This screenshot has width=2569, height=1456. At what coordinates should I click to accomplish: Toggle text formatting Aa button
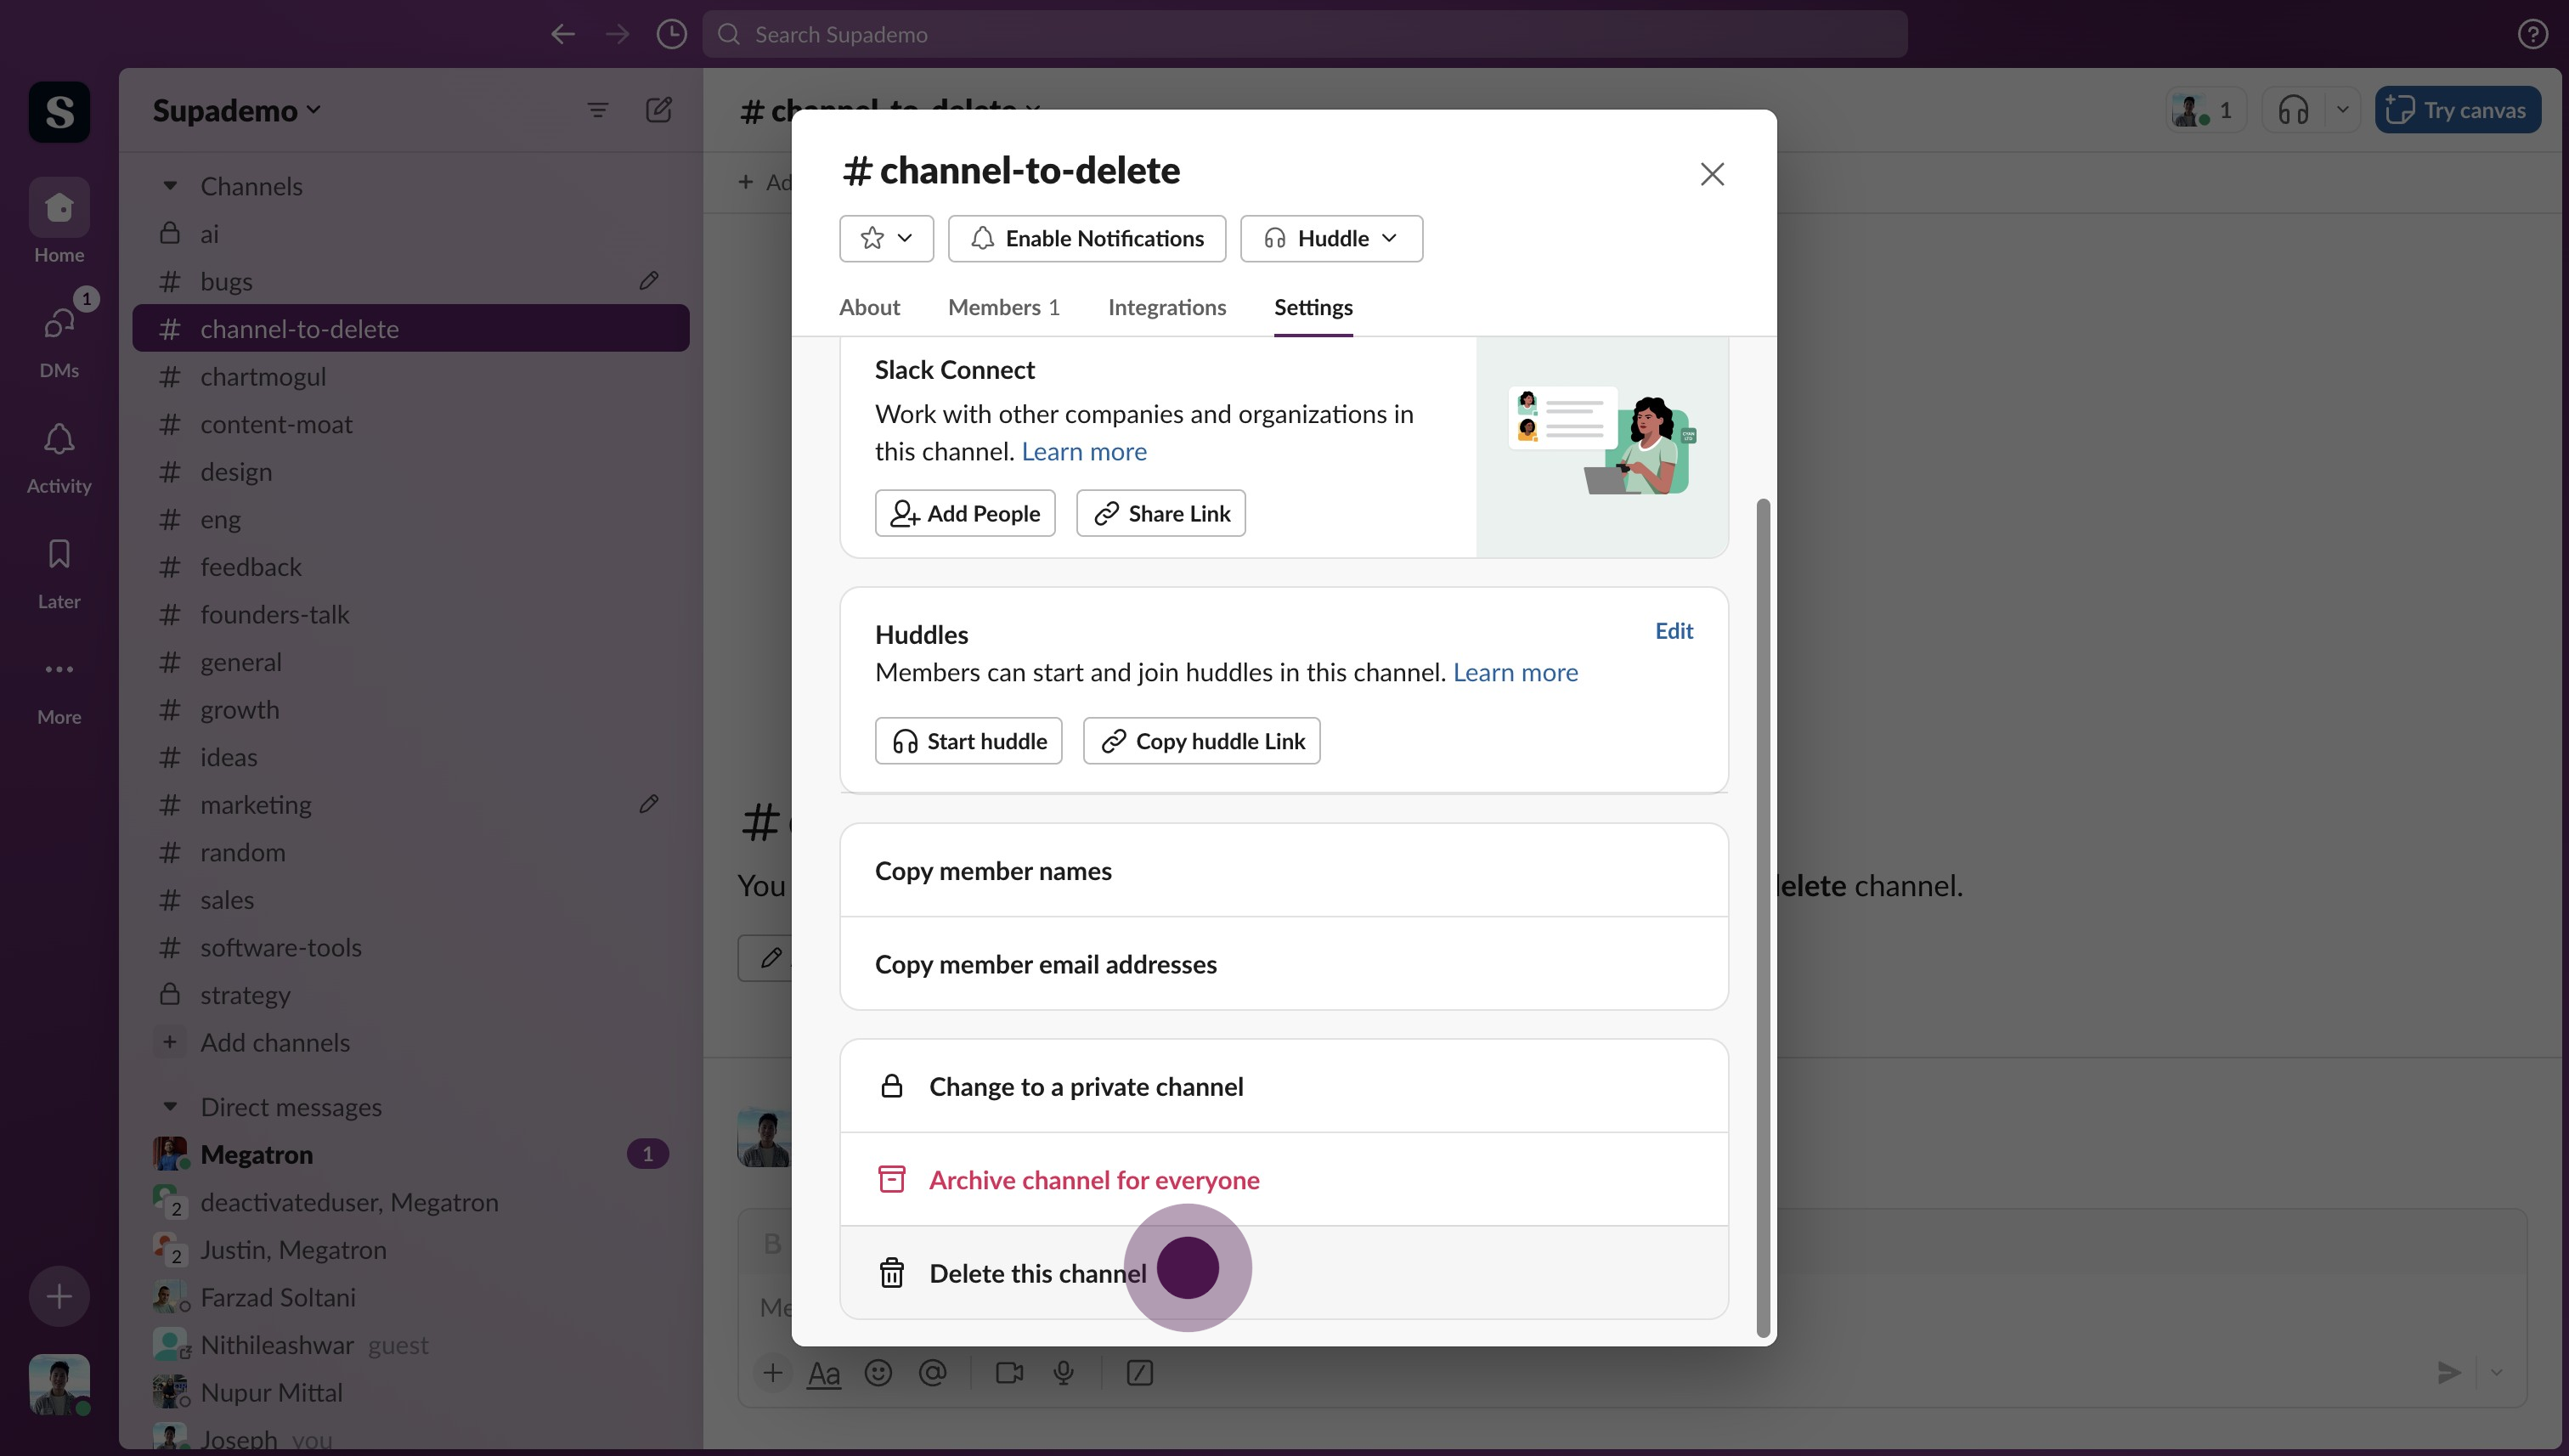[824, 1373]
